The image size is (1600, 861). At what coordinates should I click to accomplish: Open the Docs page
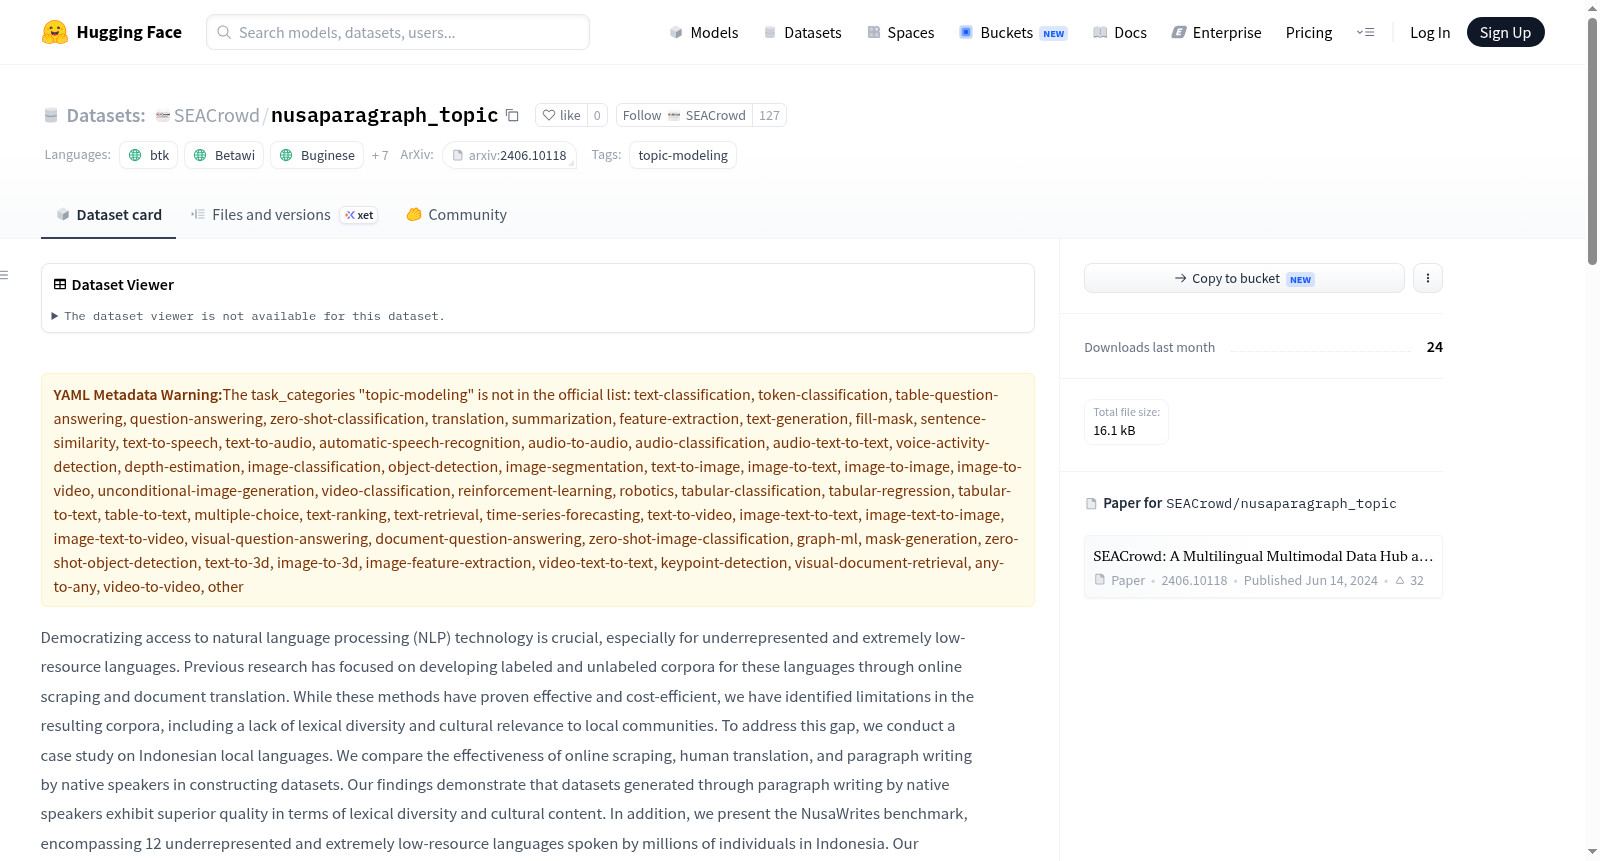tap(1119, 32)
